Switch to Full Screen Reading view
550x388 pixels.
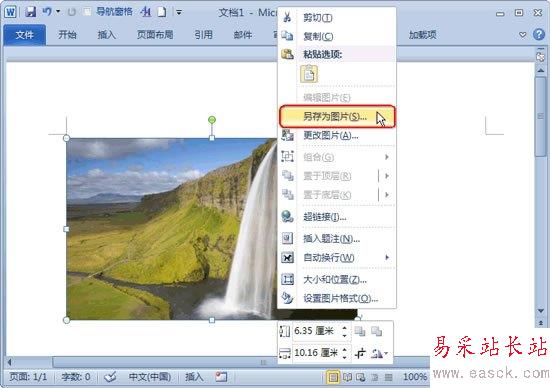tap(347, 377)
